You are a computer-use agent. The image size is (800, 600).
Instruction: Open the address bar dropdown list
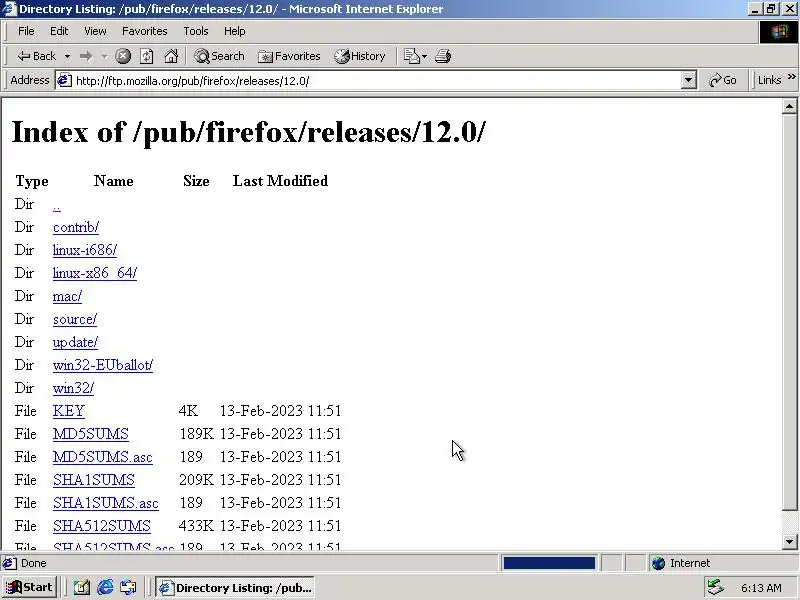(x=688, y=80)
